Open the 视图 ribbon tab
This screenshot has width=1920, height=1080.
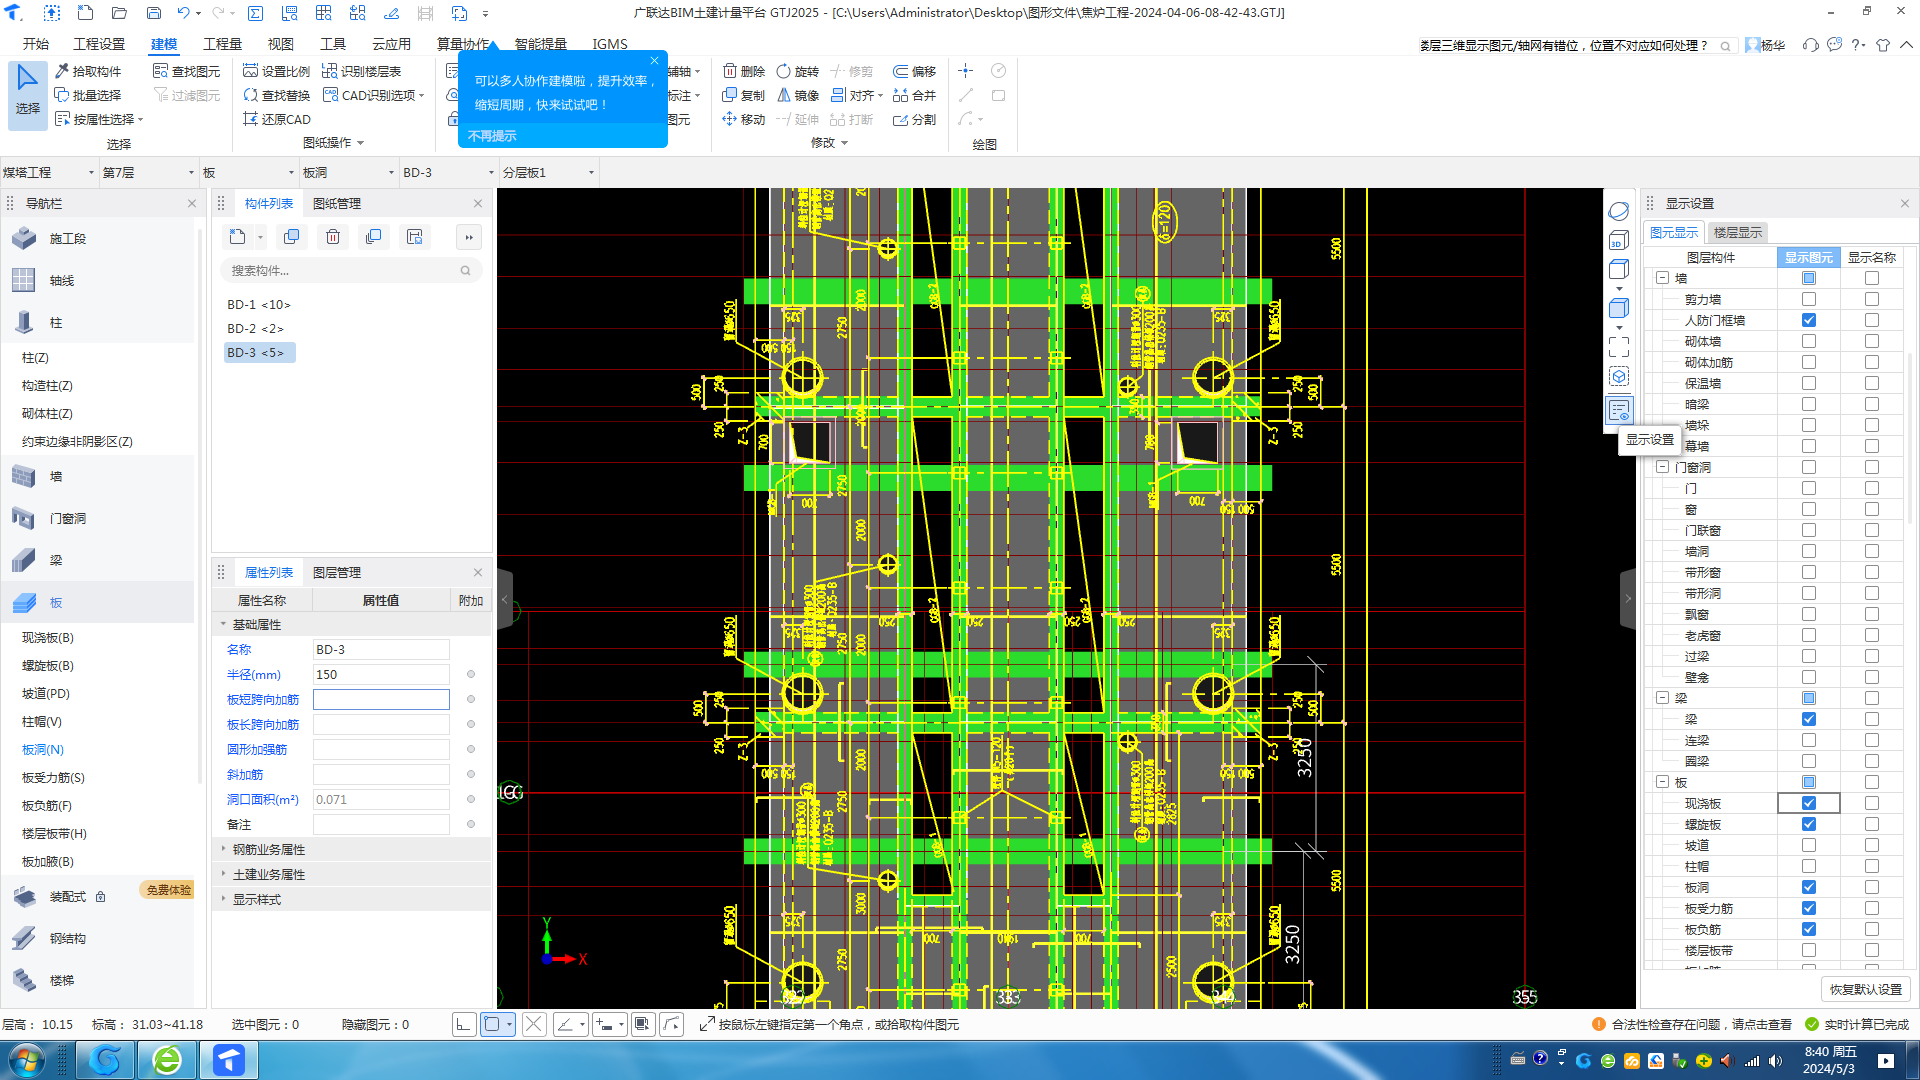[x=281, y=44]
